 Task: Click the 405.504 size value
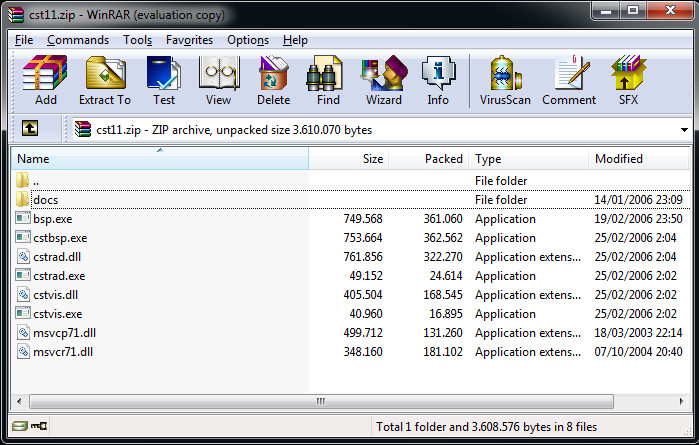(x=363, y=295)
